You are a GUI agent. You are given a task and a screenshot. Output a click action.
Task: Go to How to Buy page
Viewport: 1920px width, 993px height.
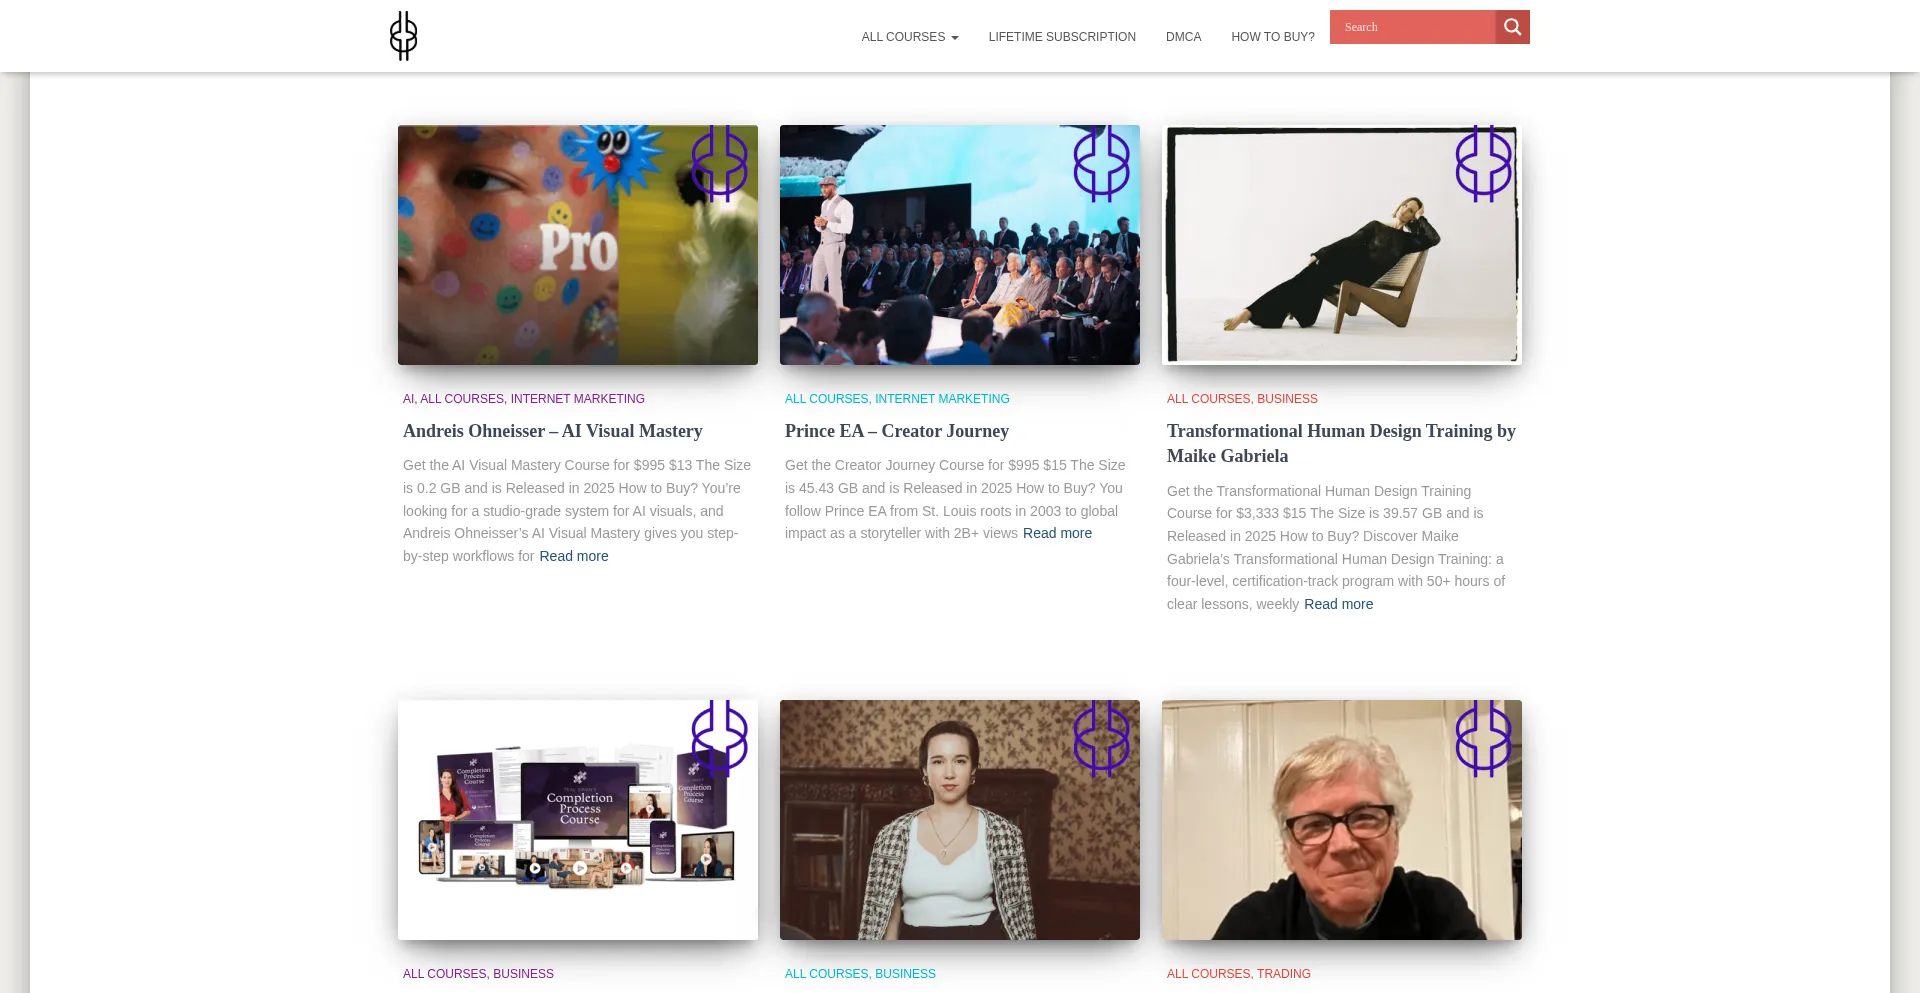point(1273,37)
